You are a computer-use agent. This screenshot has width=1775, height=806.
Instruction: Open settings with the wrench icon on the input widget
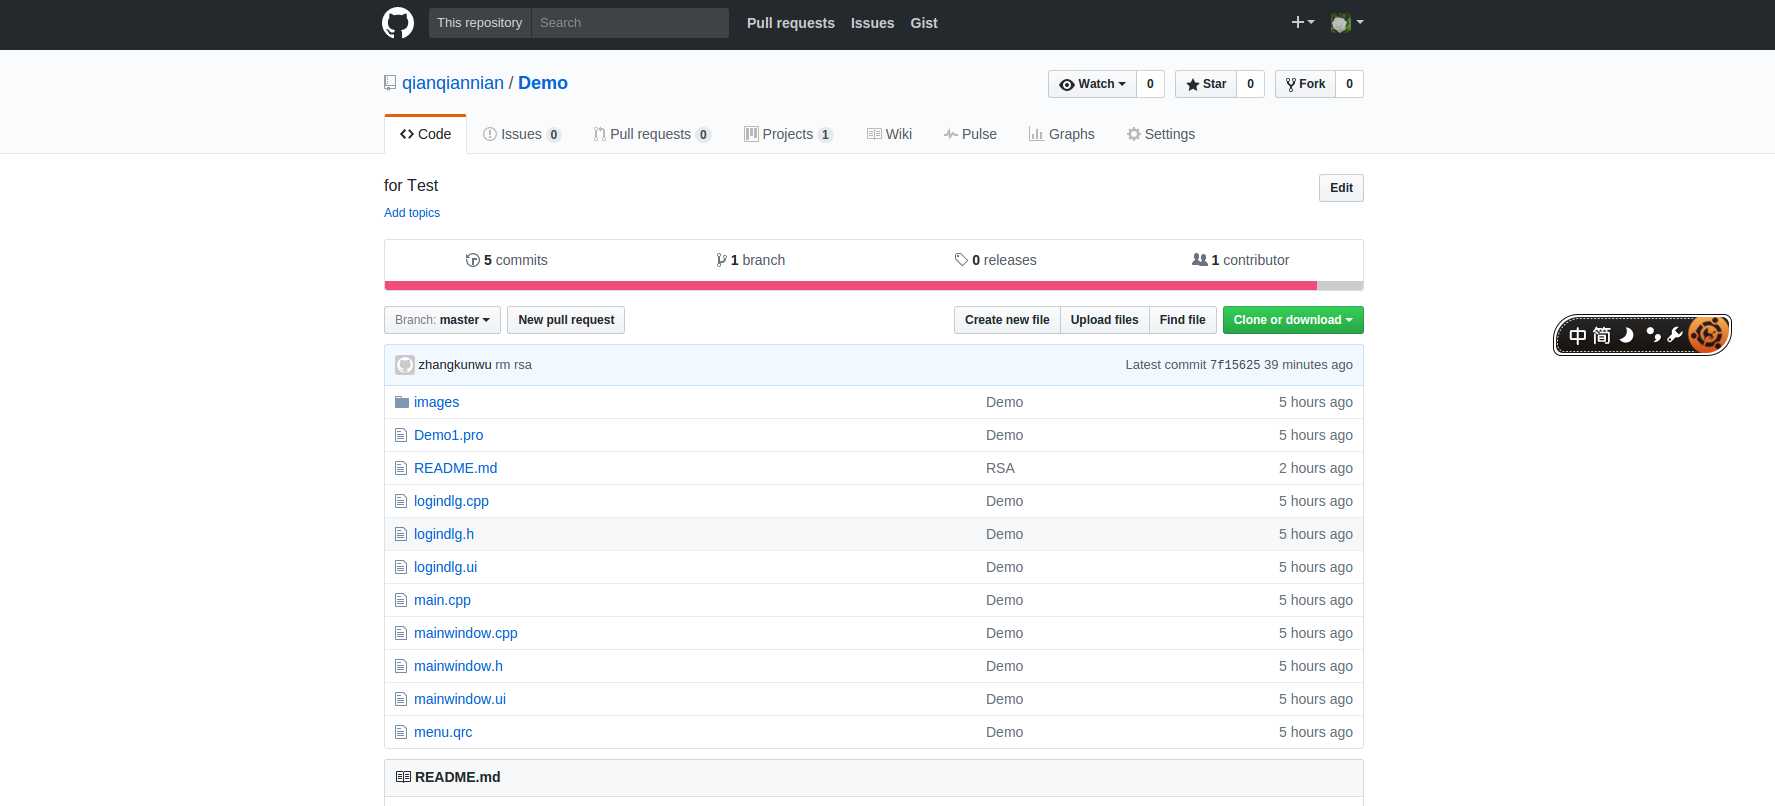click(1675, 335)
